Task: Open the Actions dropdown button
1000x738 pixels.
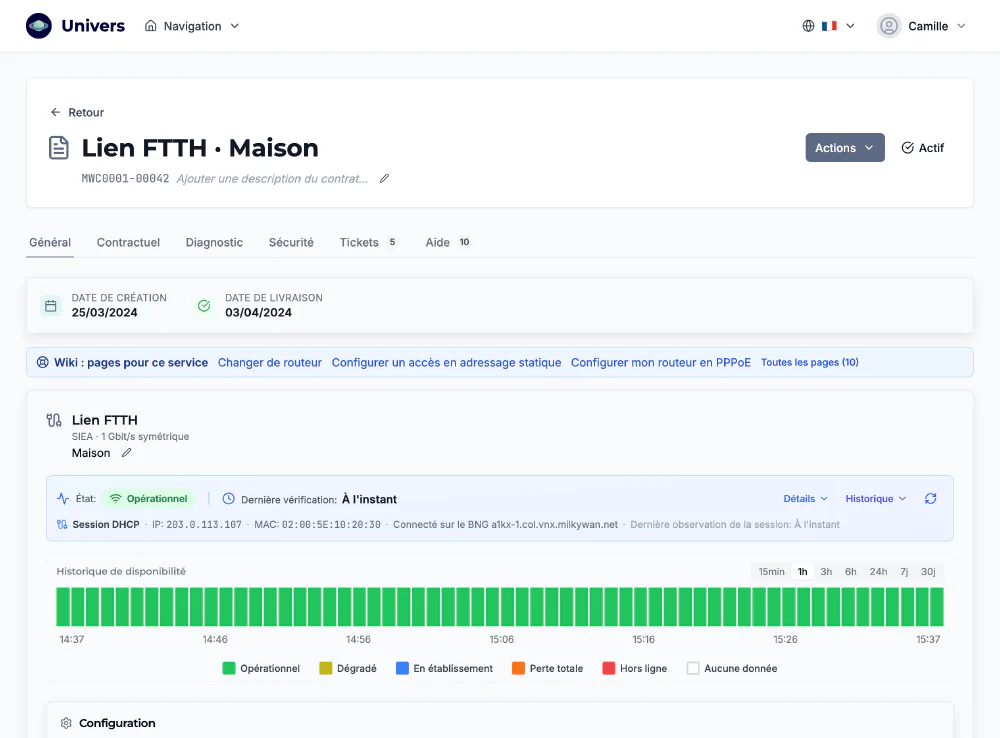Action: pyautogui.click(x=844, y=147)
